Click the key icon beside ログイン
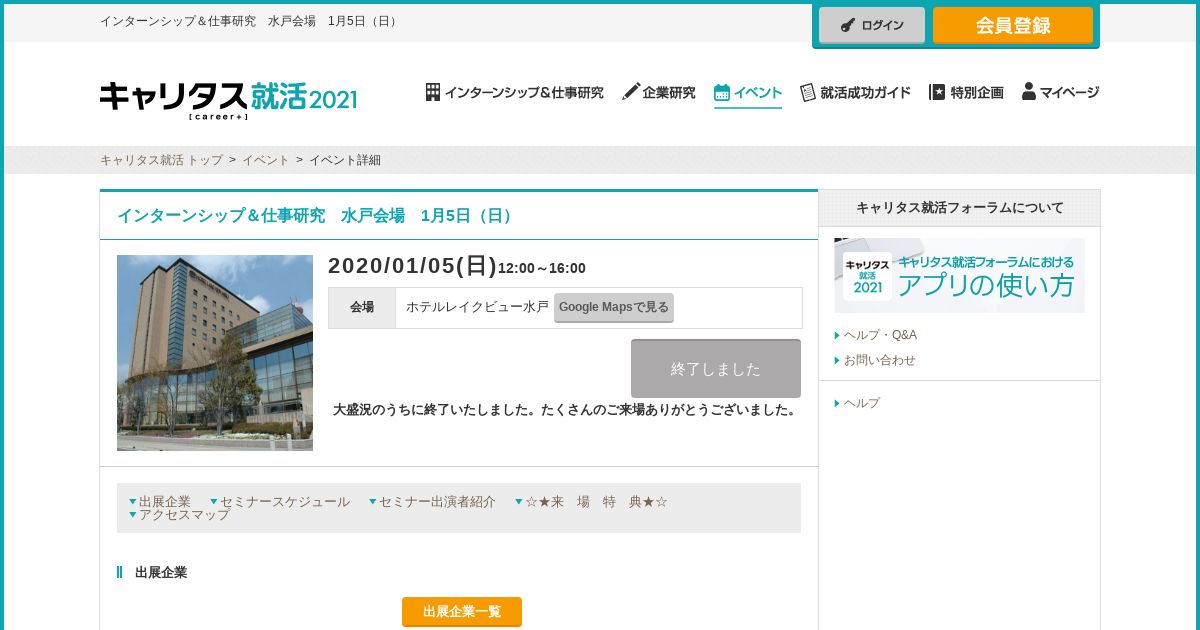Viewport: 1200px width, 630px height. click(848, 25)
